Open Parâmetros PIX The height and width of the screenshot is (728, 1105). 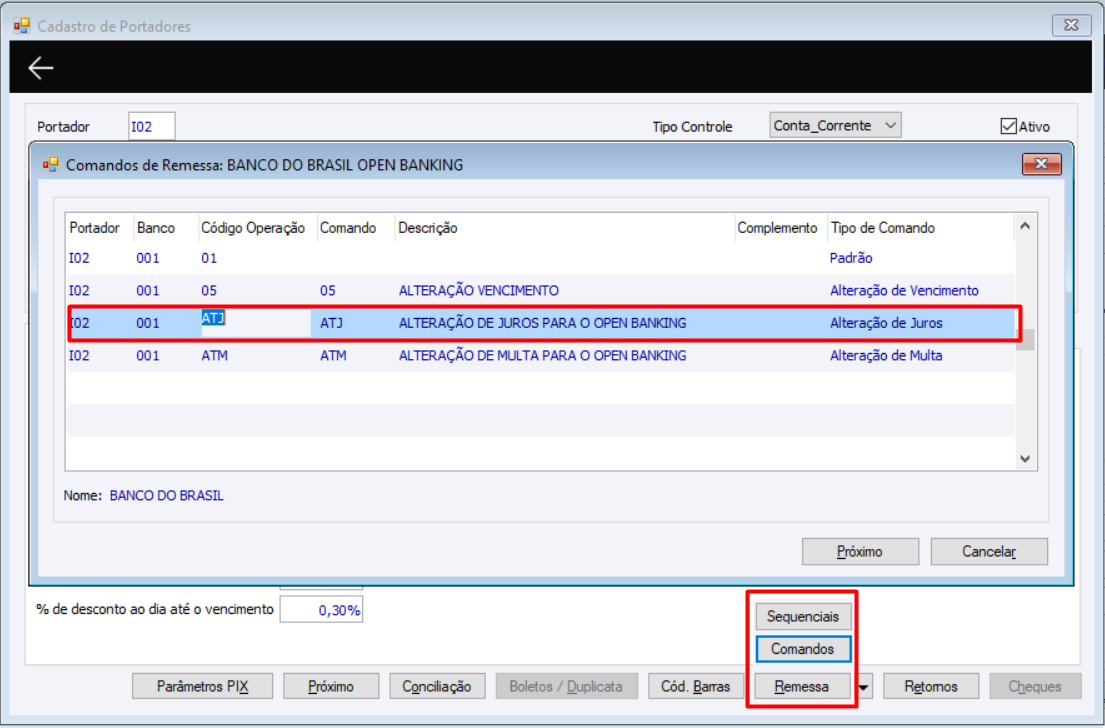[x=202, y=686]
